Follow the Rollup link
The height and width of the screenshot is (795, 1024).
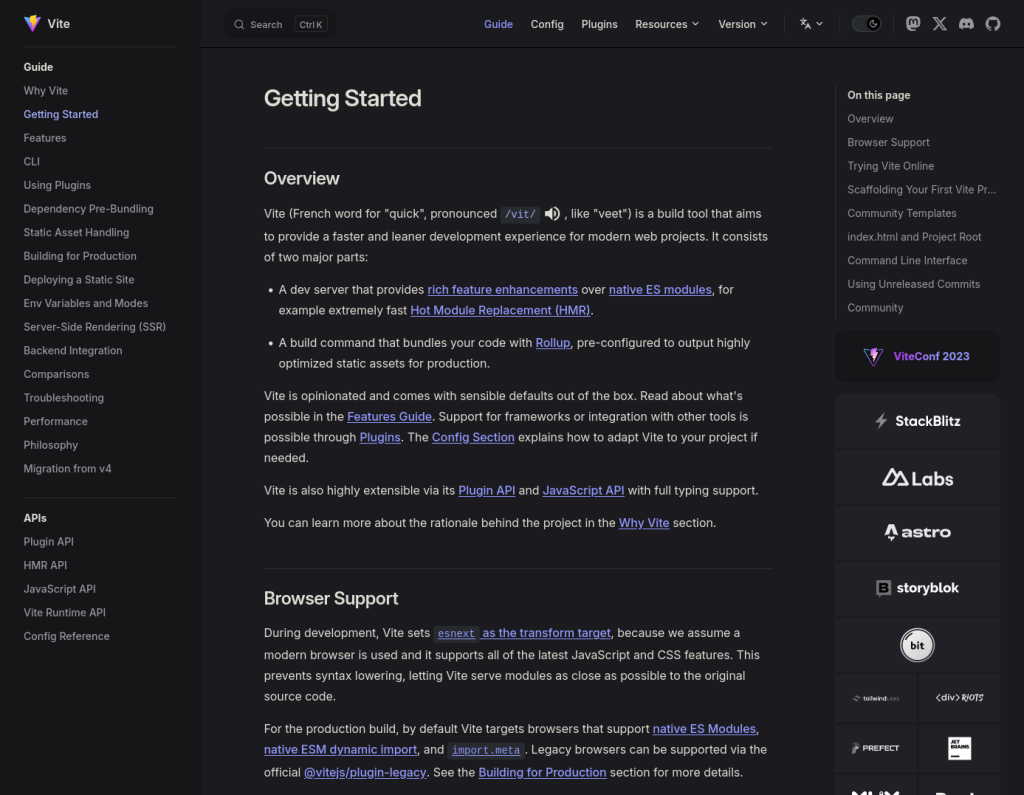click(552, 343)
